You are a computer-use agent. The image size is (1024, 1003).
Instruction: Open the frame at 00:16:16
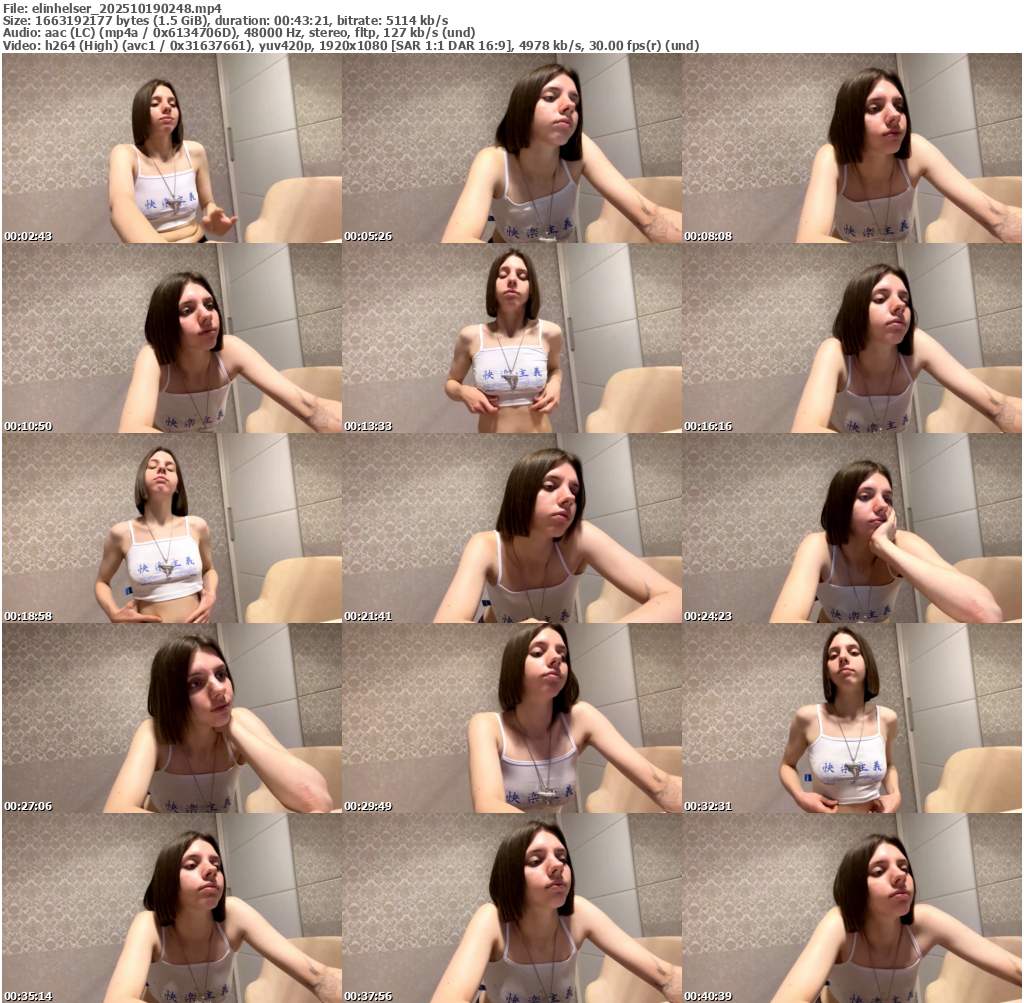click(x=852, y=338)
